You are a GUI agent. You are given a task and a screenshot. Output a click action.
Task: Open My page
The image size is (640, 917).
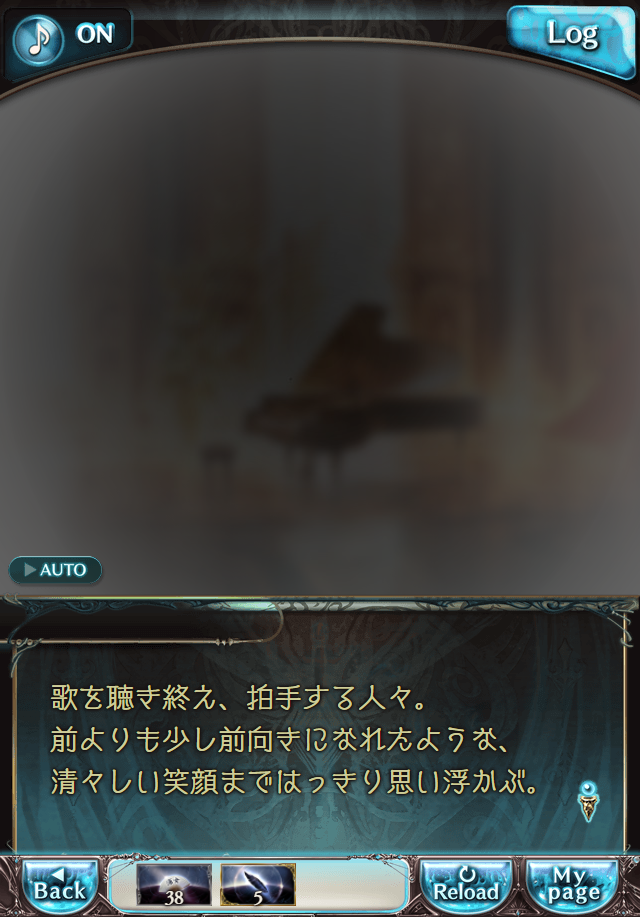[573, 885]
